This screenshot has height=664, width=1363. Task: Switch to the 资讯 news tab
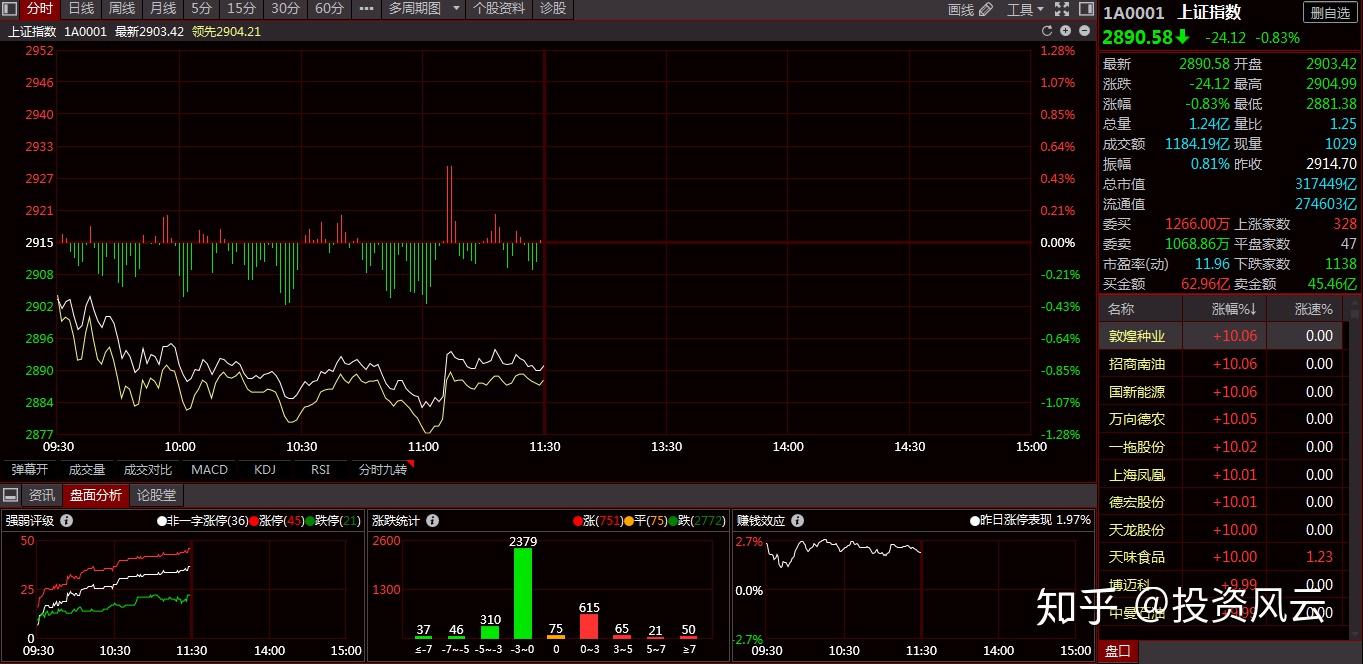[42, 495]
